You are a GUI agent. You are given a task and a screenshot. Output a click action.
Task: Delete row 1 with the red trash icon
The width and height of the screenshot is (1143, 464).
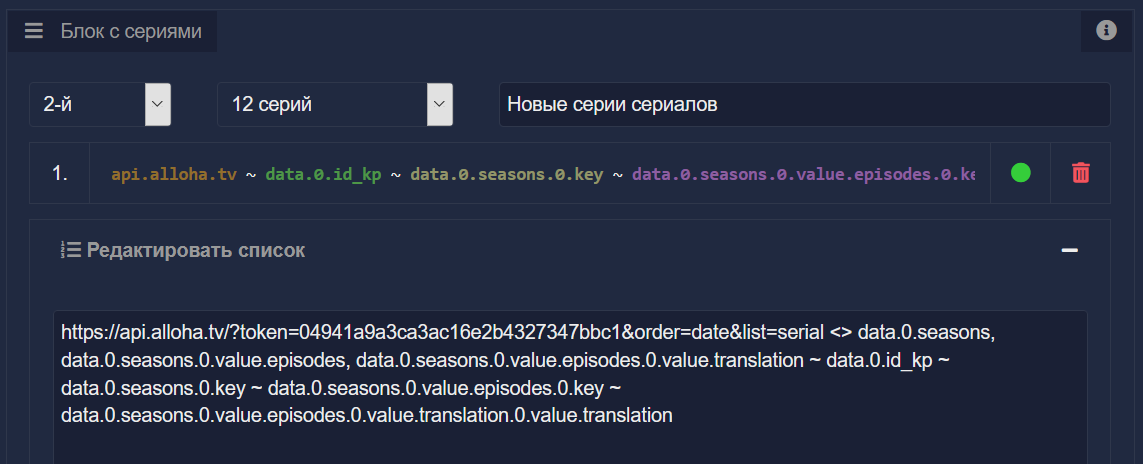click(x=1081, y=173)
